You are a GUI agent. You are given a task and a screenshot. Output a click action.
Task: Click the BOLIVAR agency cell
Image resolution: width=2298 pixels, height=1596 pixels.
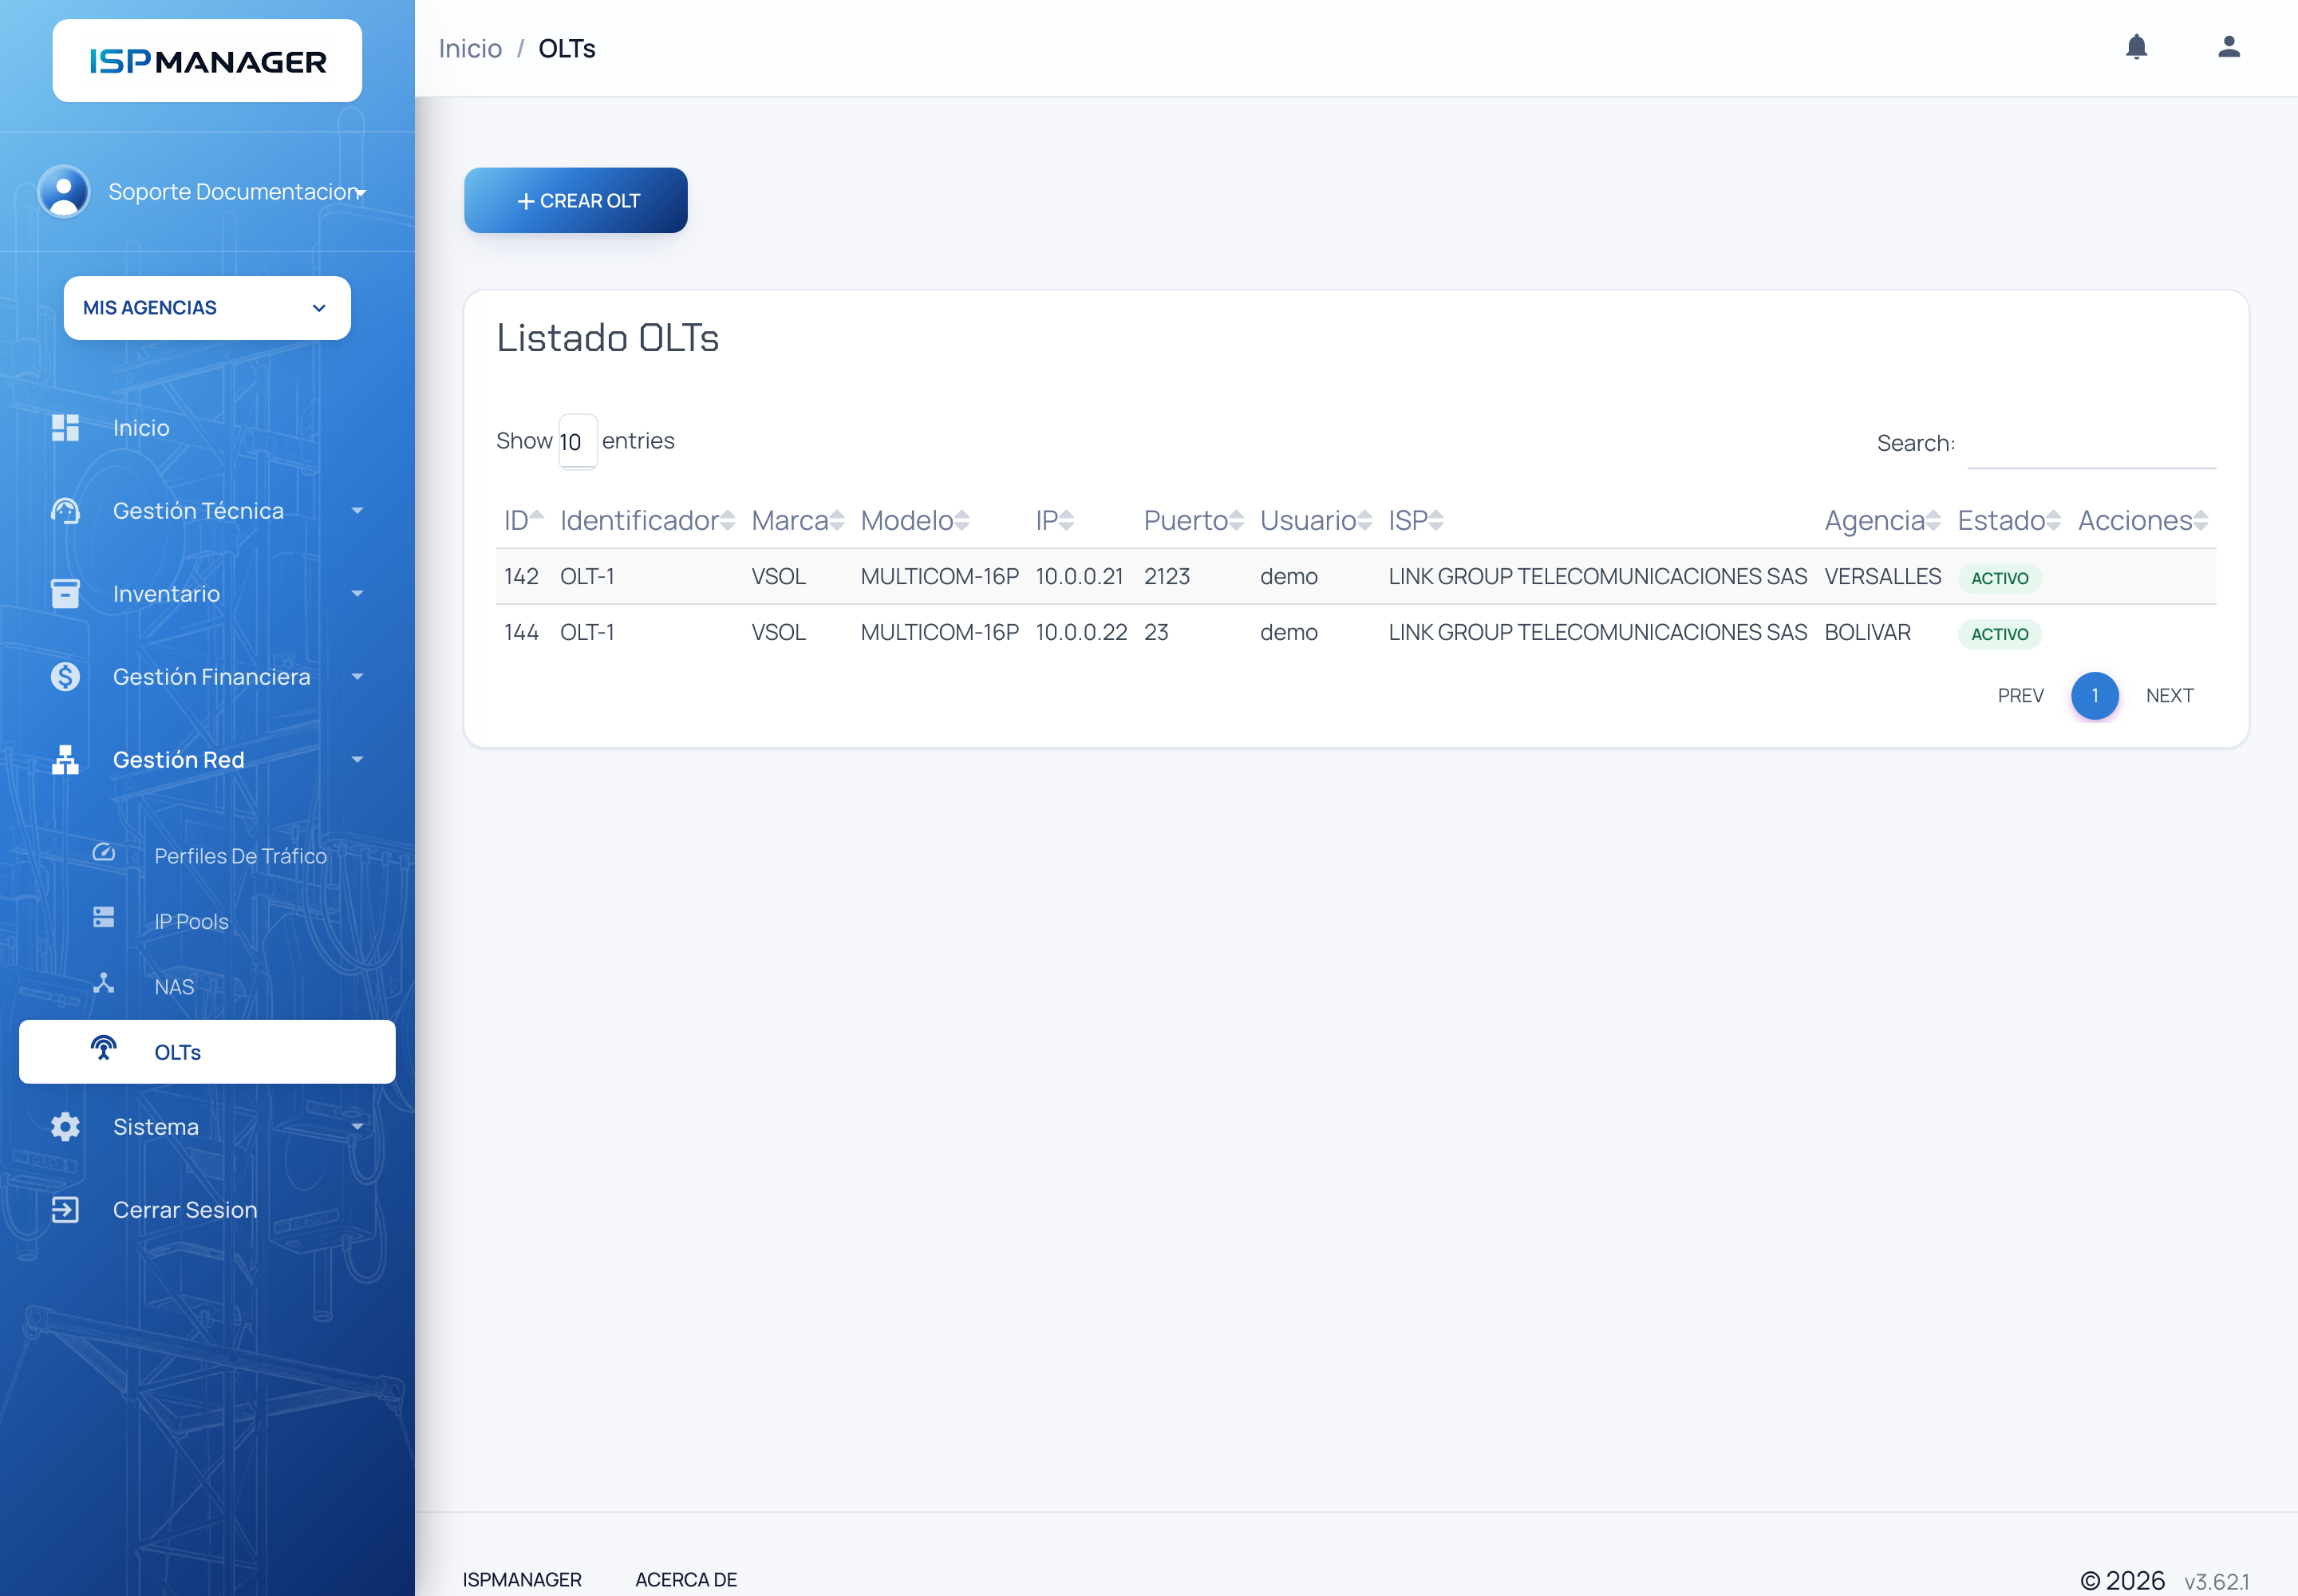(x=1867, y=633)
